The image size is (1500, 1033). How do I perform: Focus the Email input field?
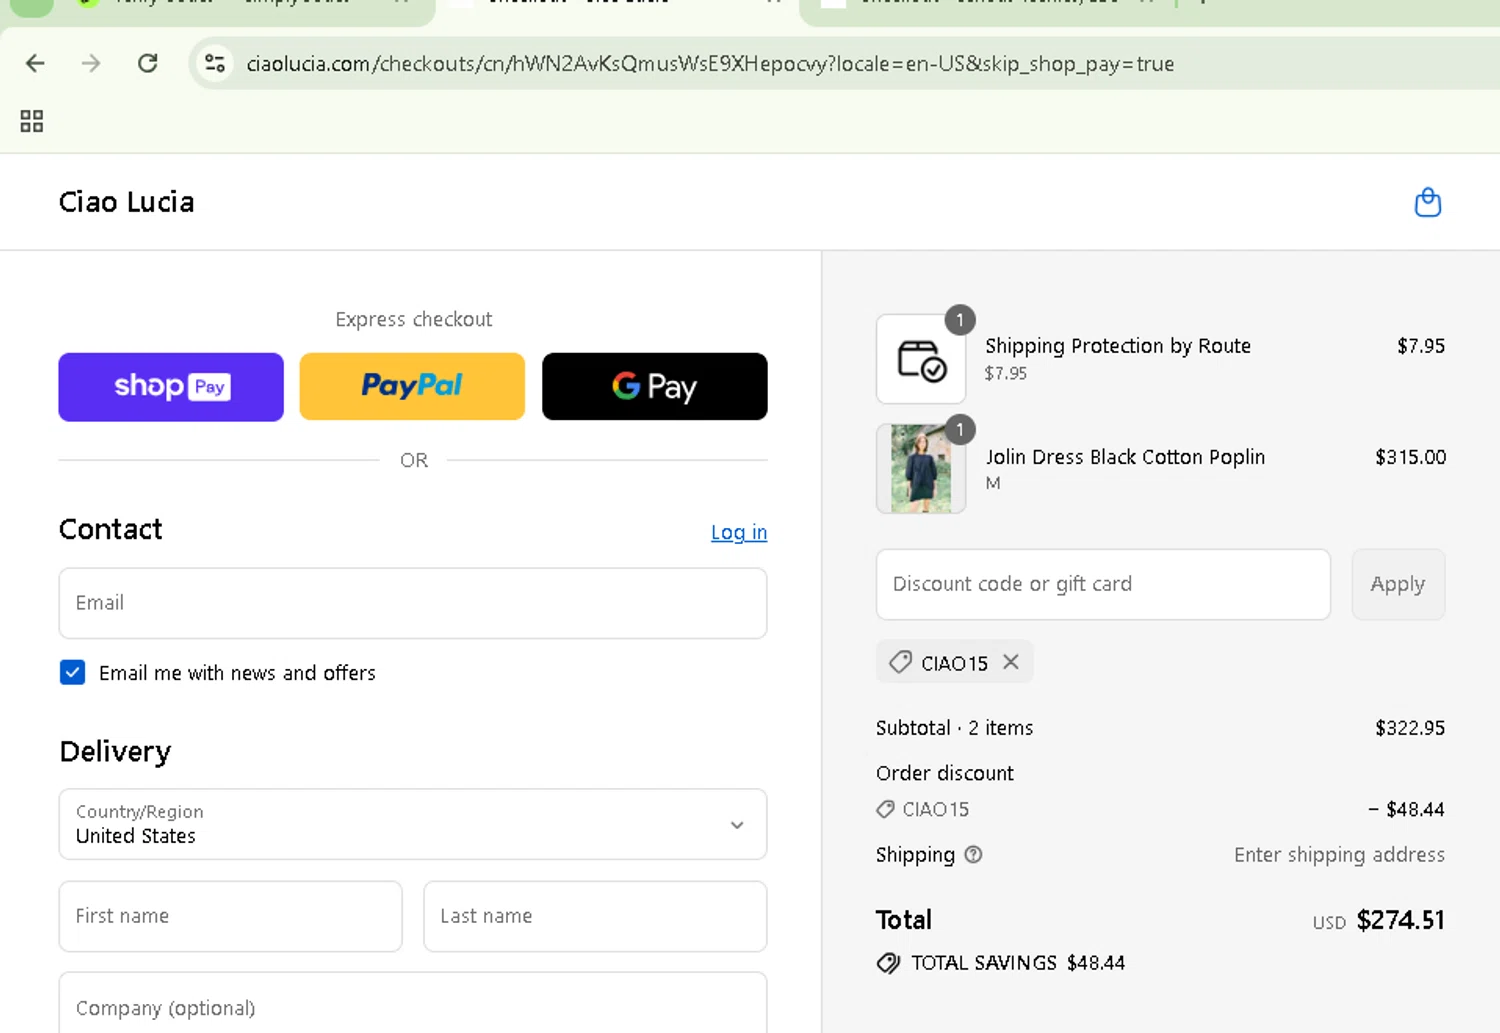point(413,603)
